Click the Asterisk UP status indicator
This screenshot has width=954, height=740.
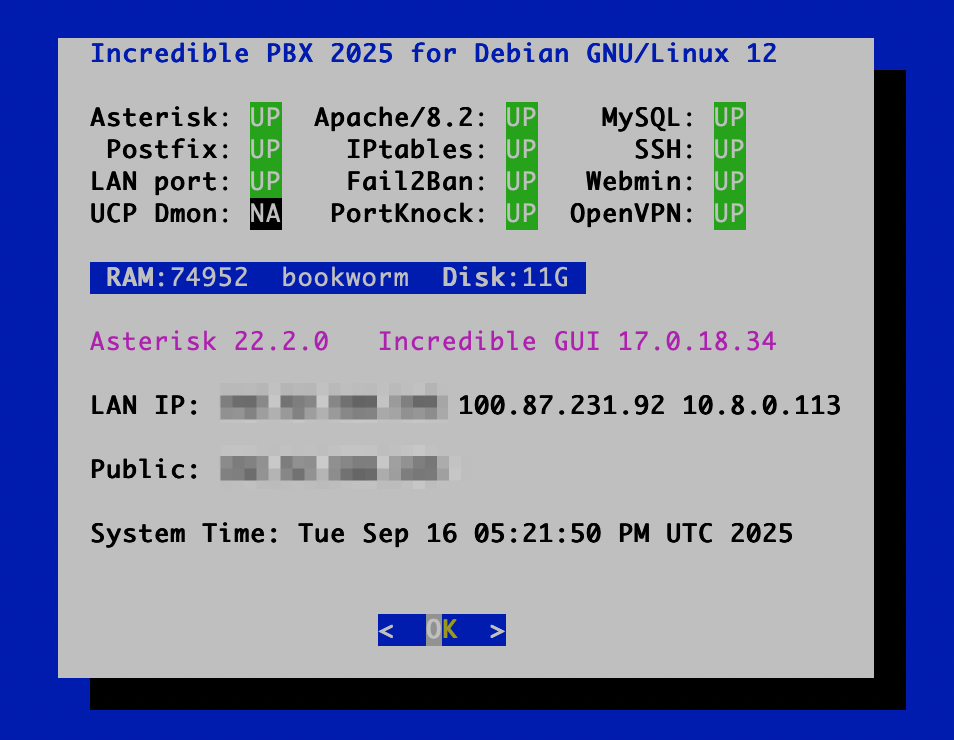click(265, 117)
